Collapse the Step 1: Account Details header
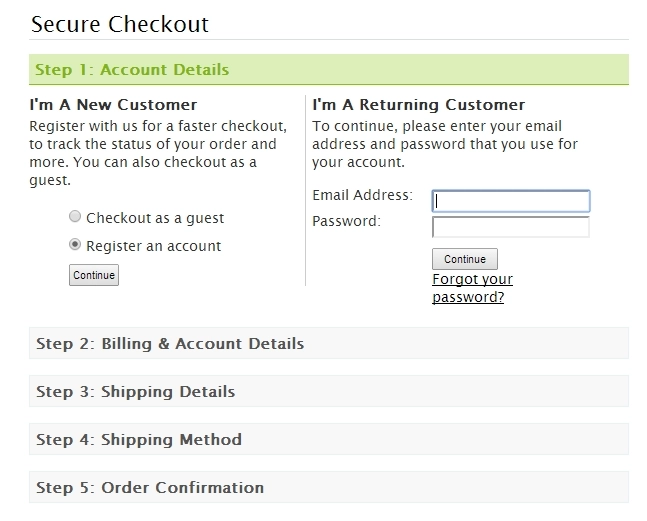The height and width of the screenshot is (521, 647). [x=329, y=69]
